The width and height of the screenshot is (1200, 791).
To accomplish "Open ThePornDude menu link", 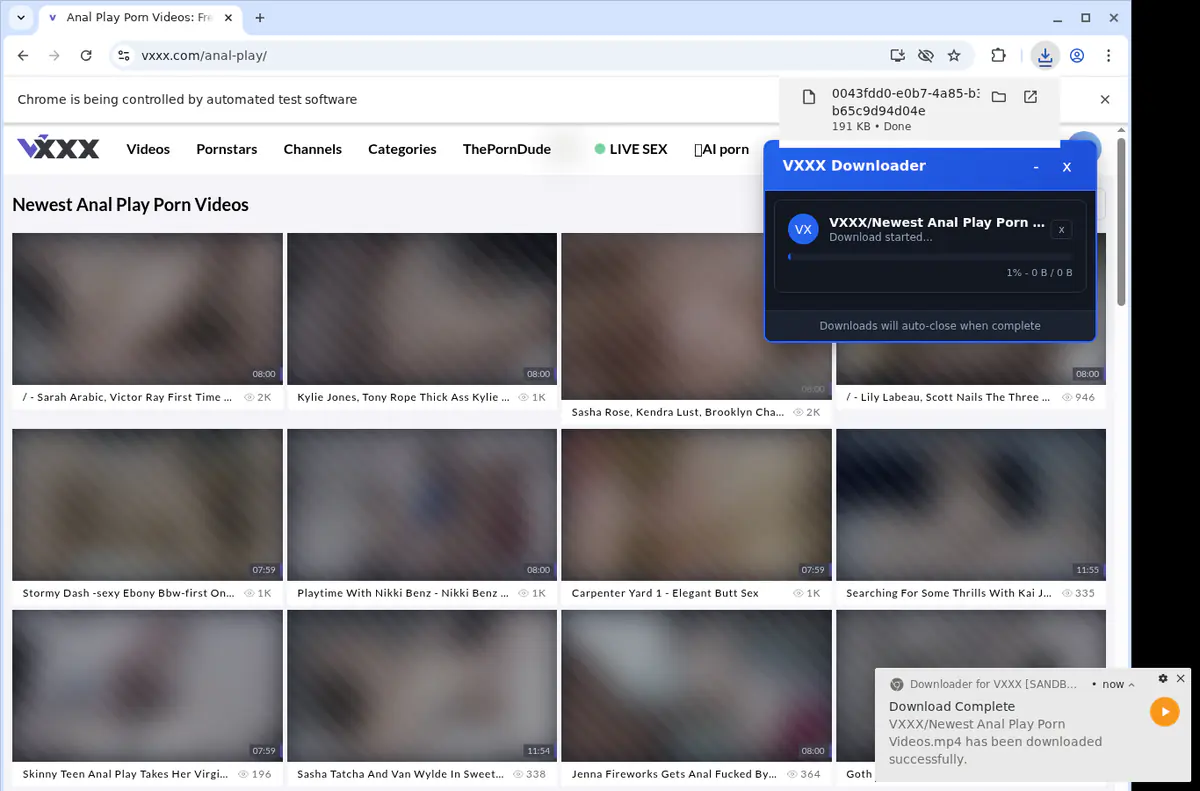I will (507, 149).
